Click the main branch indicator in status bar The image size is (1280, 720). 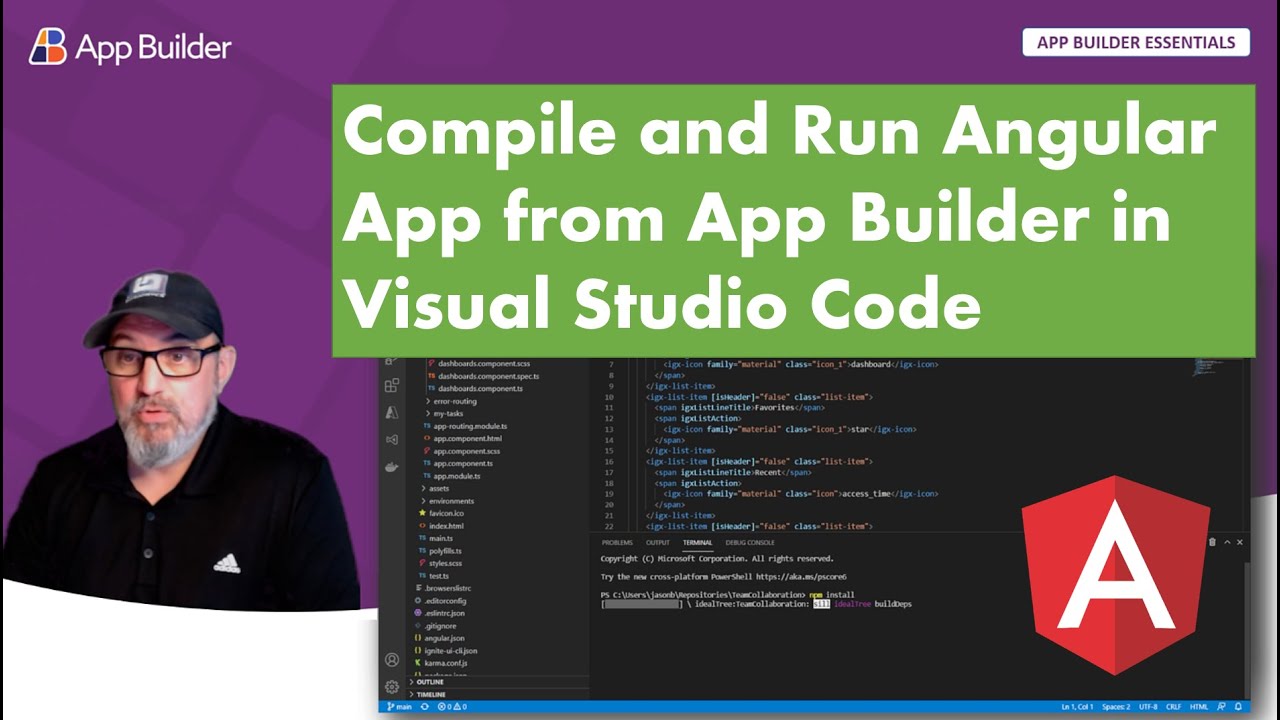399,706
